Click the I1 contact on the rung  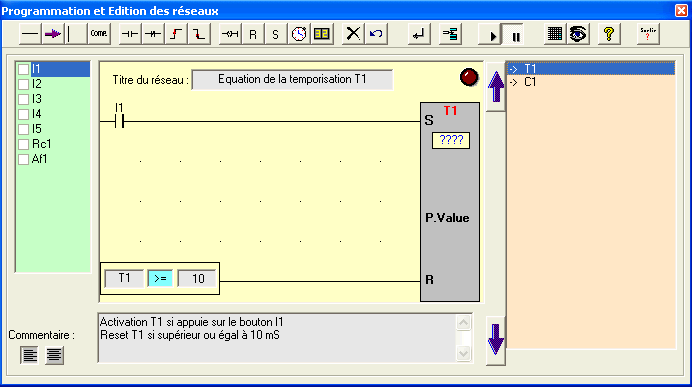(x=119, y=120)
